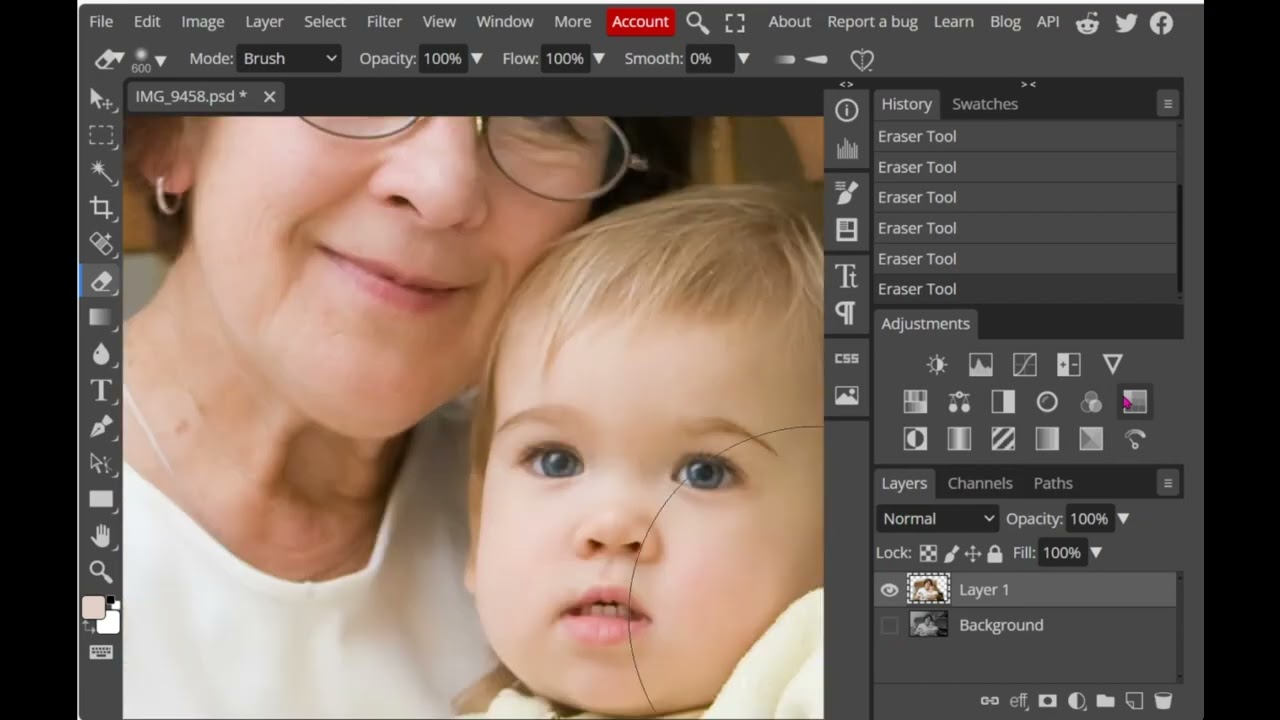Open the search magnifier icon
Screen dimensions: 1280x720
(697, 22)
